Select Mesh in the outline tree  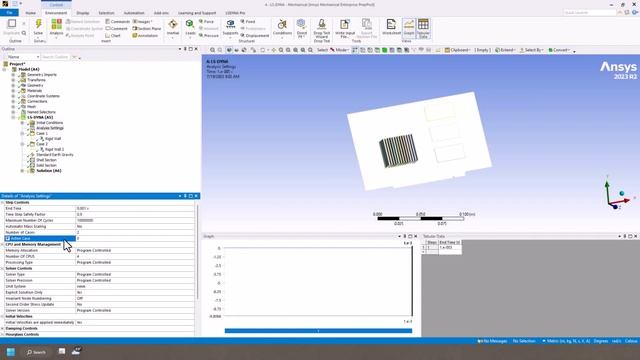click(x=31, y=107)
